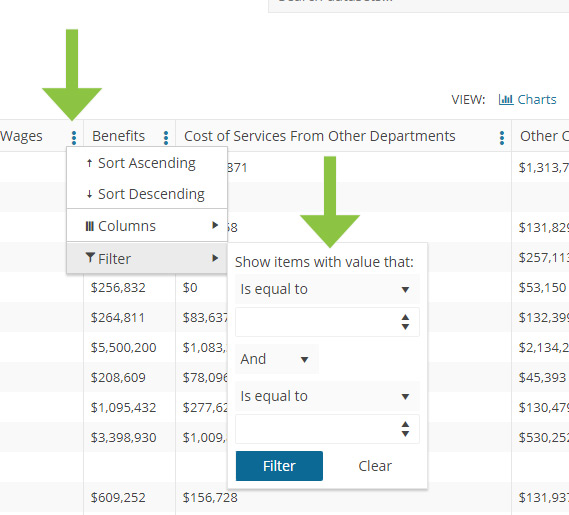569x515 pixels.
Task: Open the second 'Is equal to' dropdown
Action: click(x=327, y=396)
